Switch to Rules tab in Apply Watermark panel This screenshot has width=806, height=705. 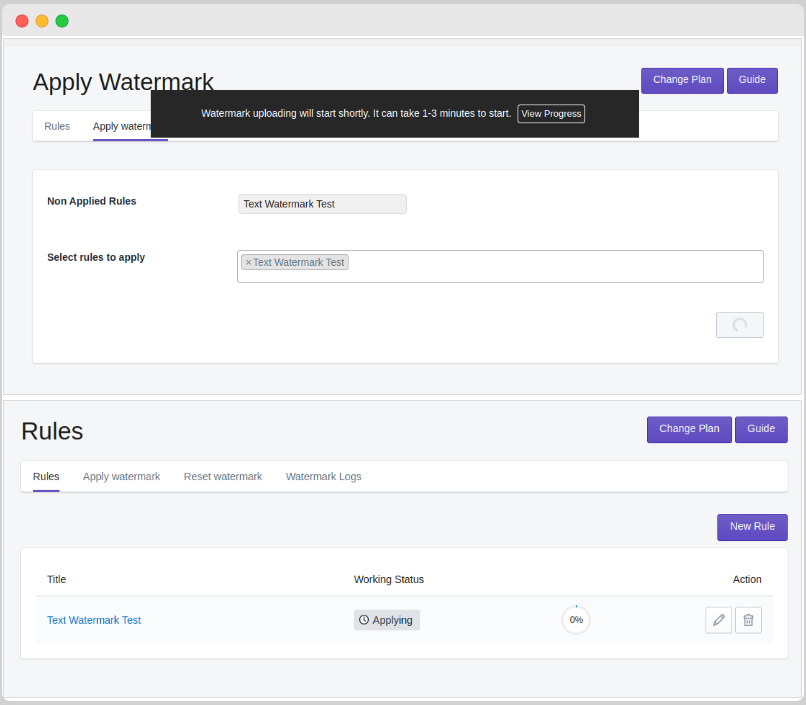click(x=57, y=127)
